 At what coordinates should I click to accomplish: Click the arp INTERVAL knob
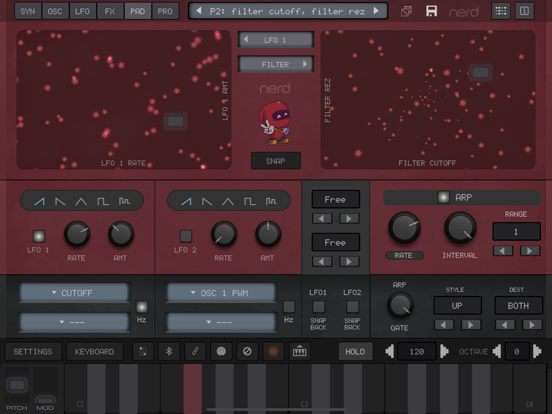point(460,228)
